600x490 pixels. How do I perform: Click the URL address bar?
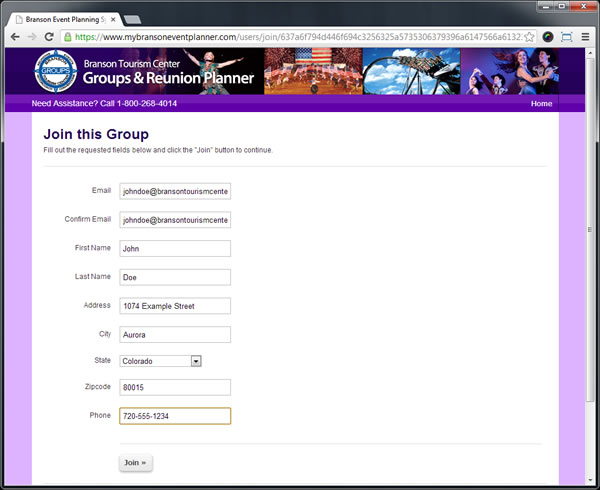tap(298, 37)
